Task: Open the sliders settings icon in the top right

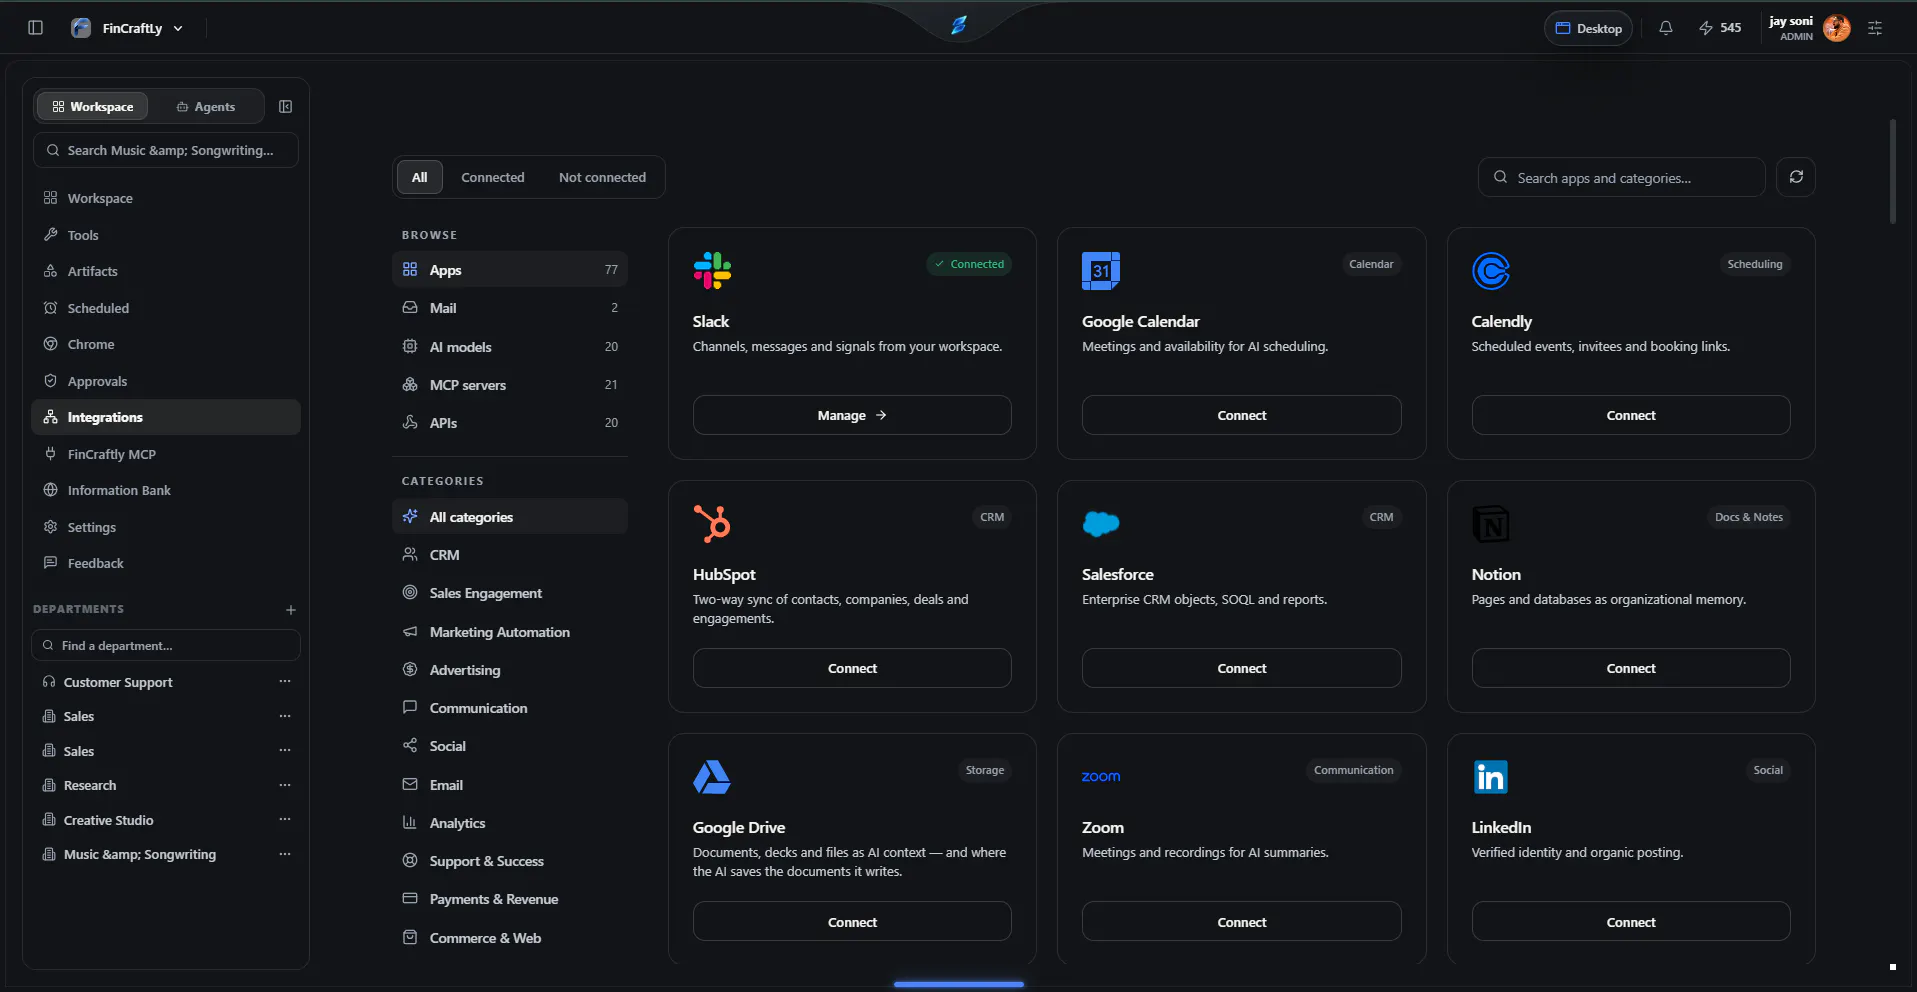Action: pos(1875,28)
